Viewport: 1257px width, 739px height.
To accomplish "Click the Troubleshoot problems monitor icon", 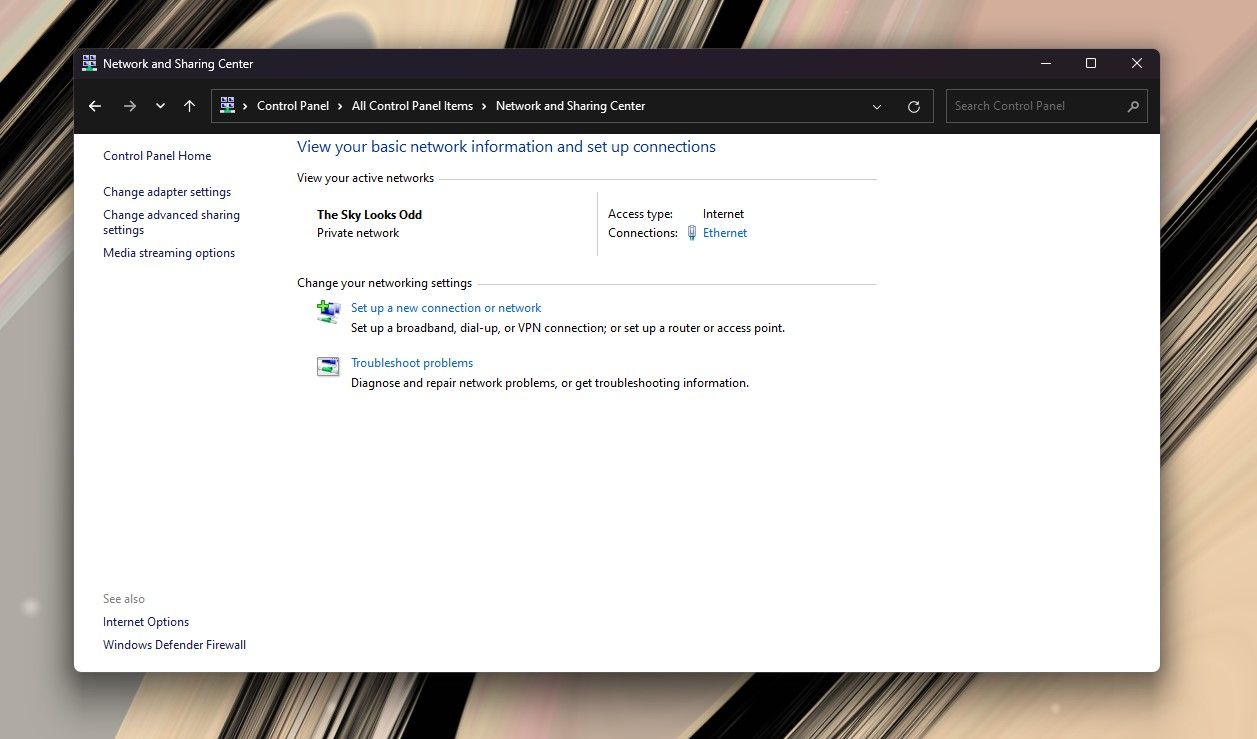I will (328, 367).
